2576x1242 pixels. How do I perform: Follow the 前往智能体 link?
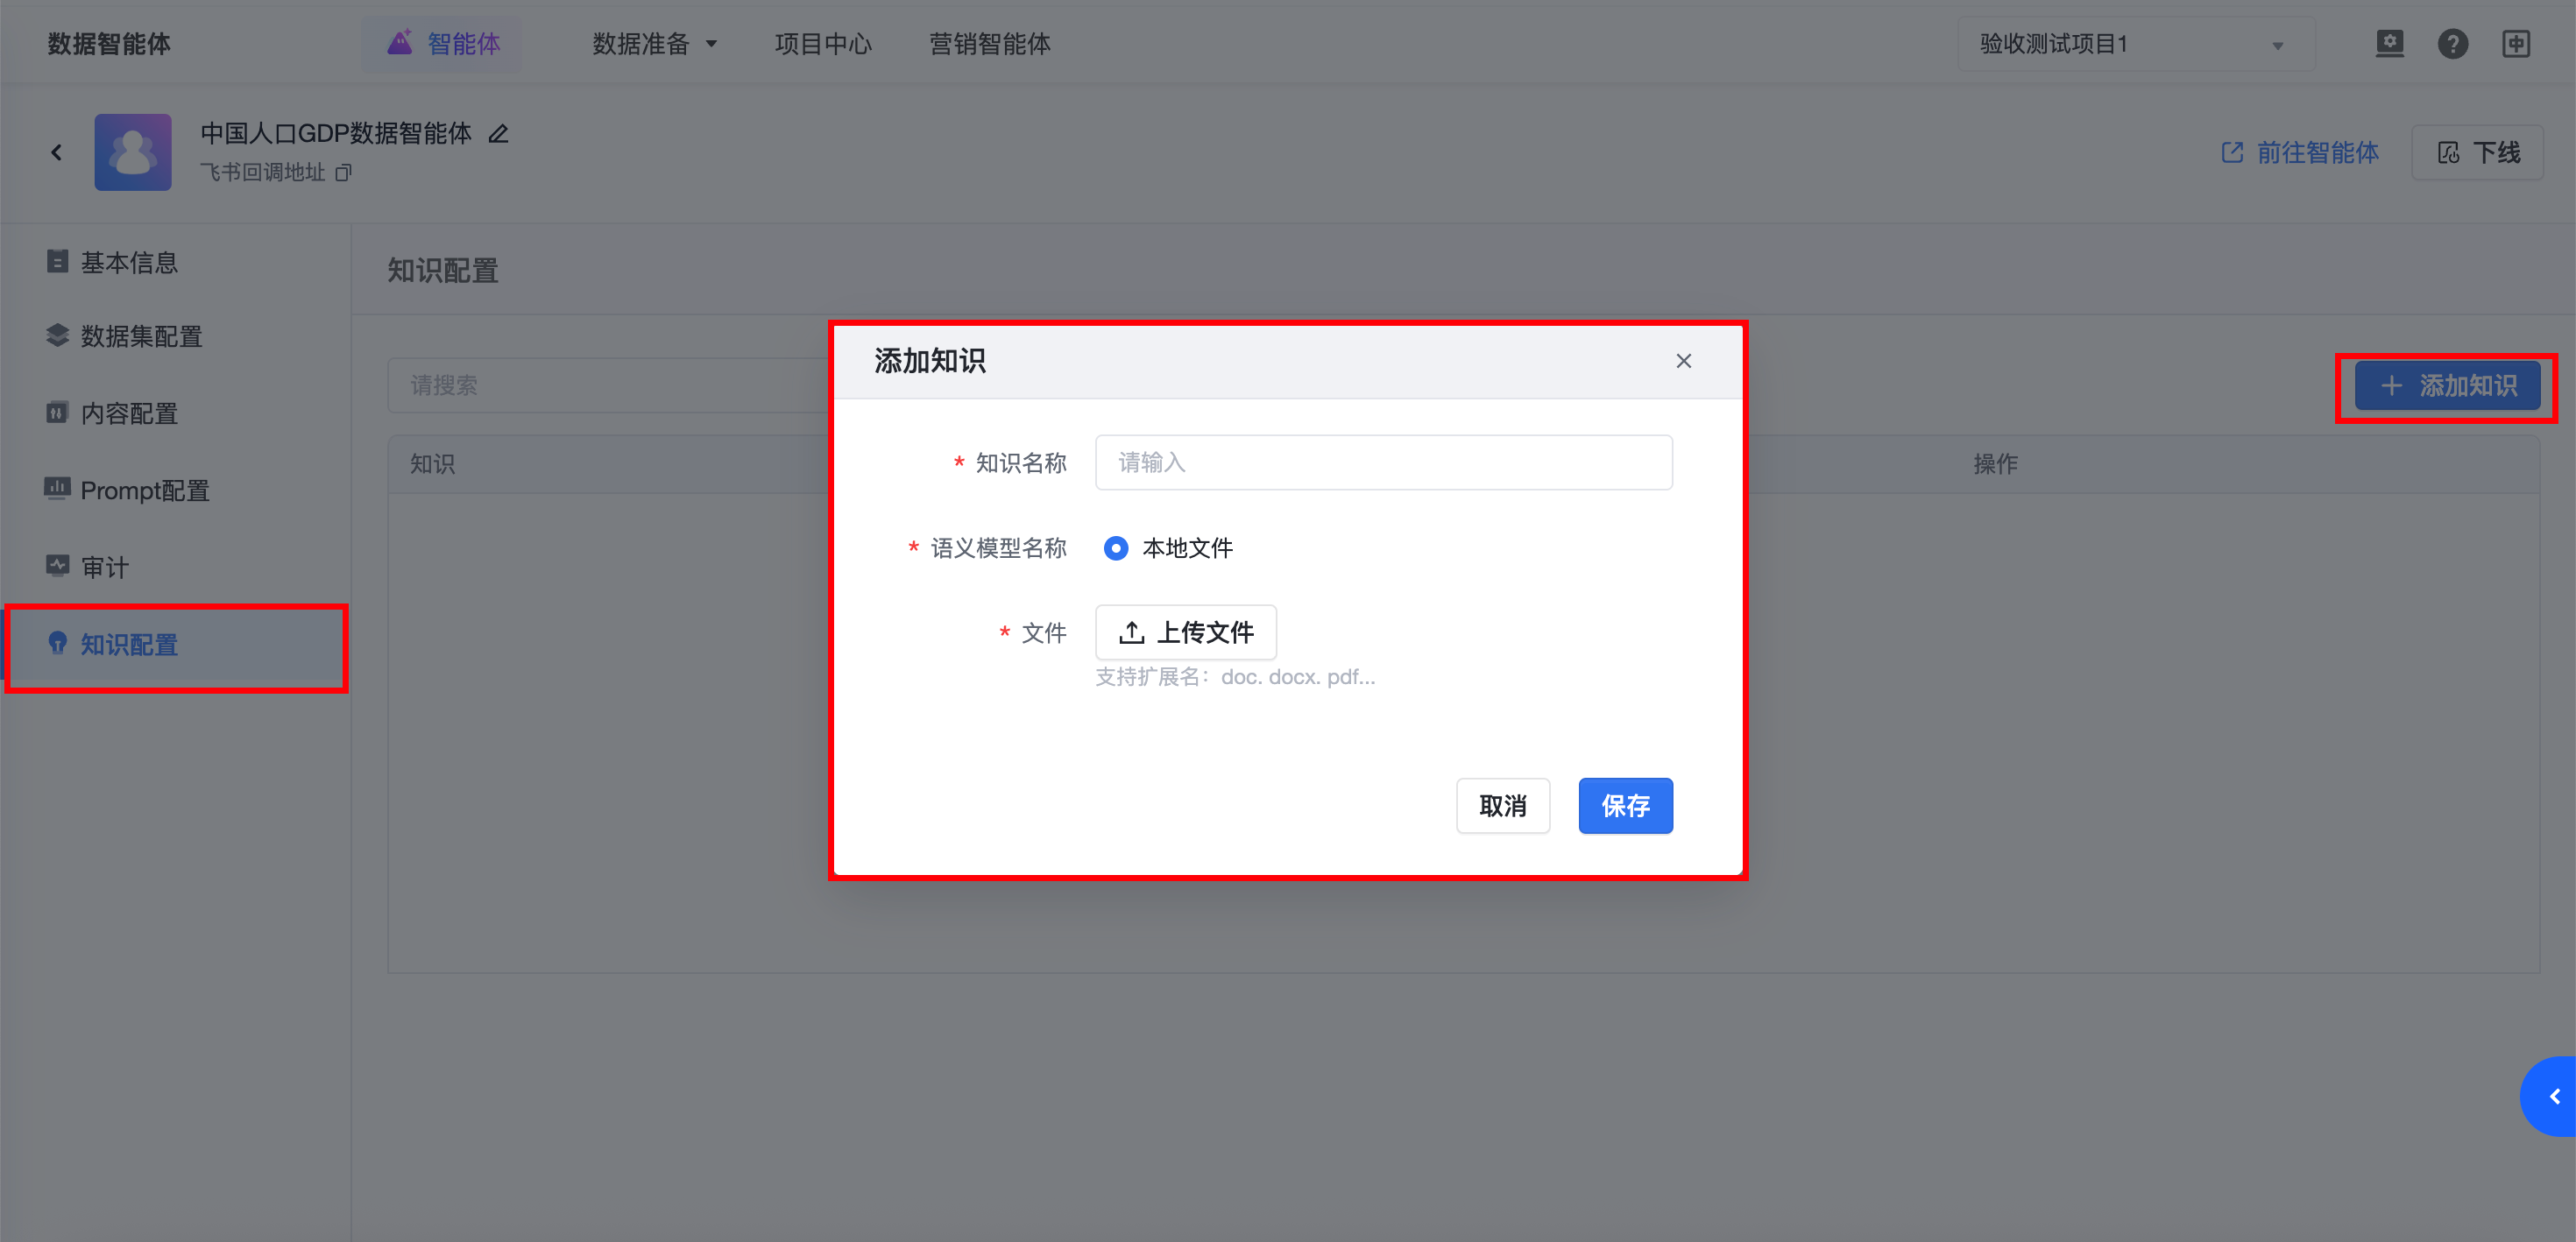click(2300, 152)
